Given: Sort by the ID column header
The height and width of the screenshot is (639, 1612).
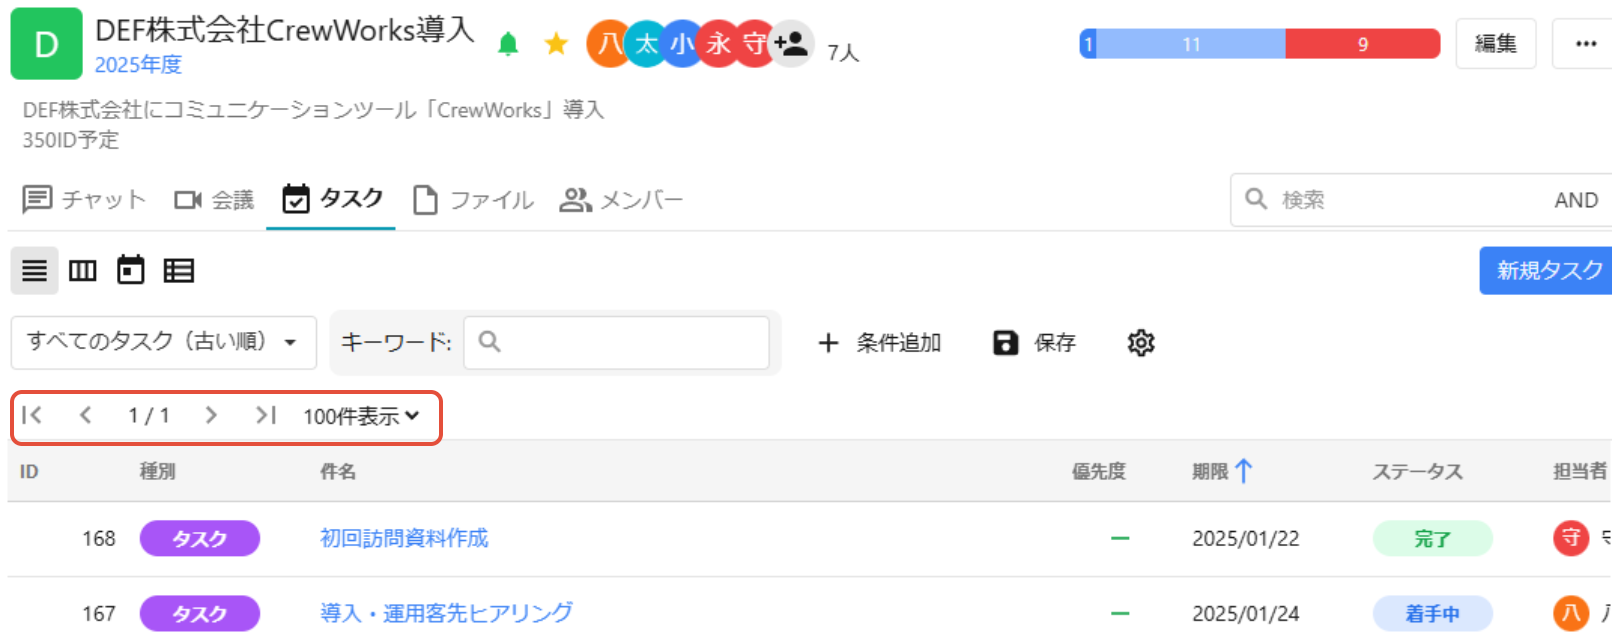Looking at the screenshot, I should [x=29, y=471].
